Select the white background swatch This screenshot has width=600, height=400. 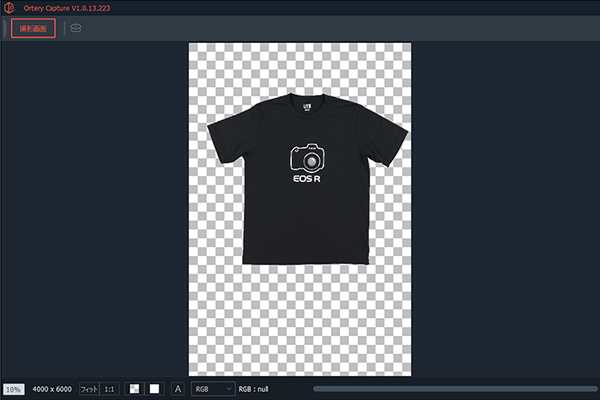154,388
